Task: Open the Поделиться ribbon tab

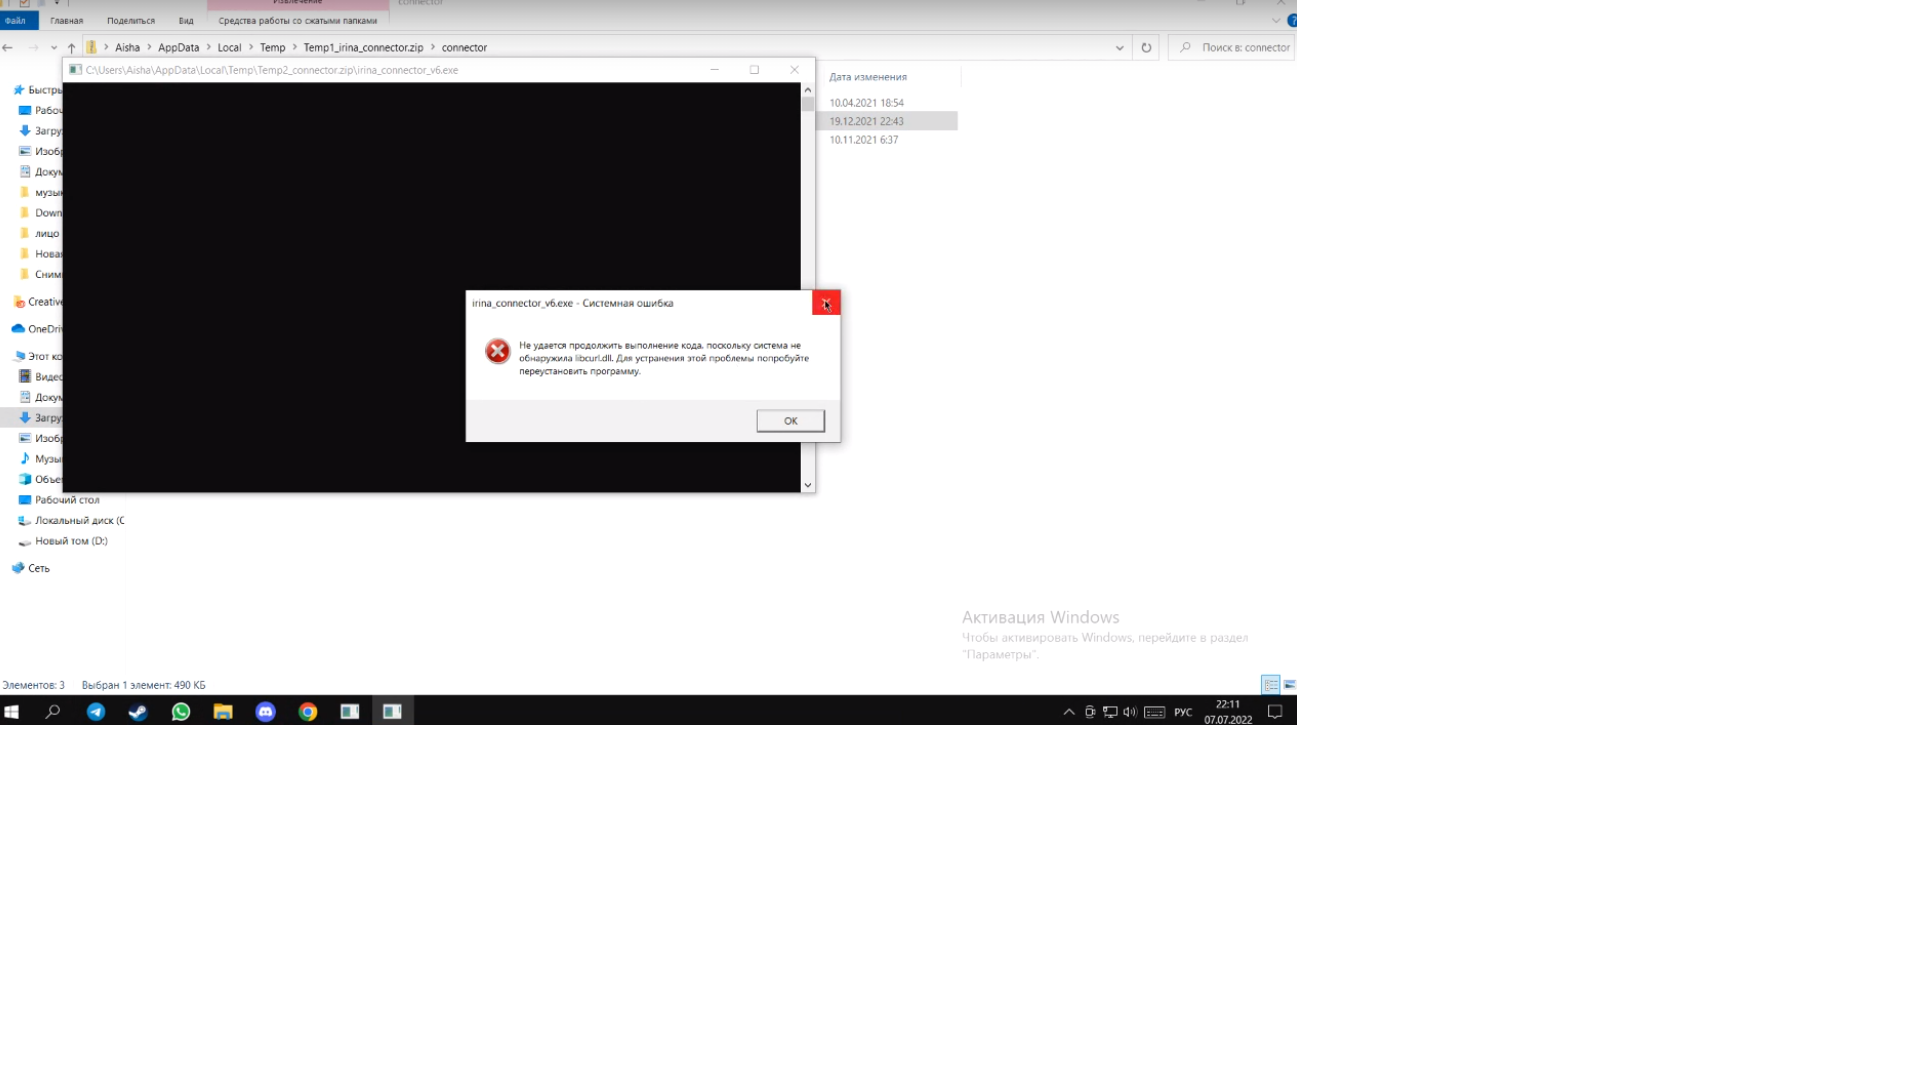Action: click(131, 20)
